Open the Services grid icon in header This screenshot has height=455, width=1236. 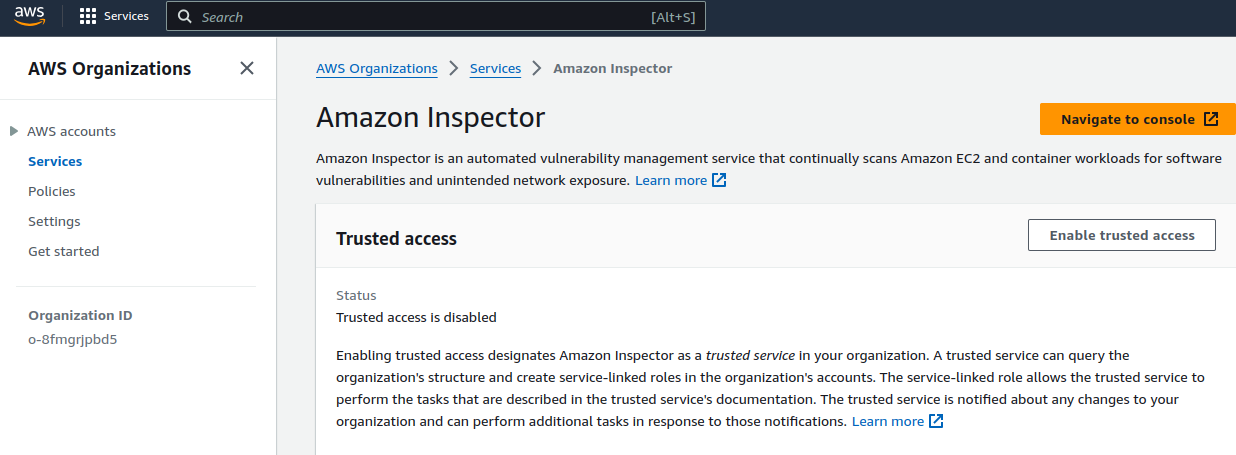tap(88, 16)
